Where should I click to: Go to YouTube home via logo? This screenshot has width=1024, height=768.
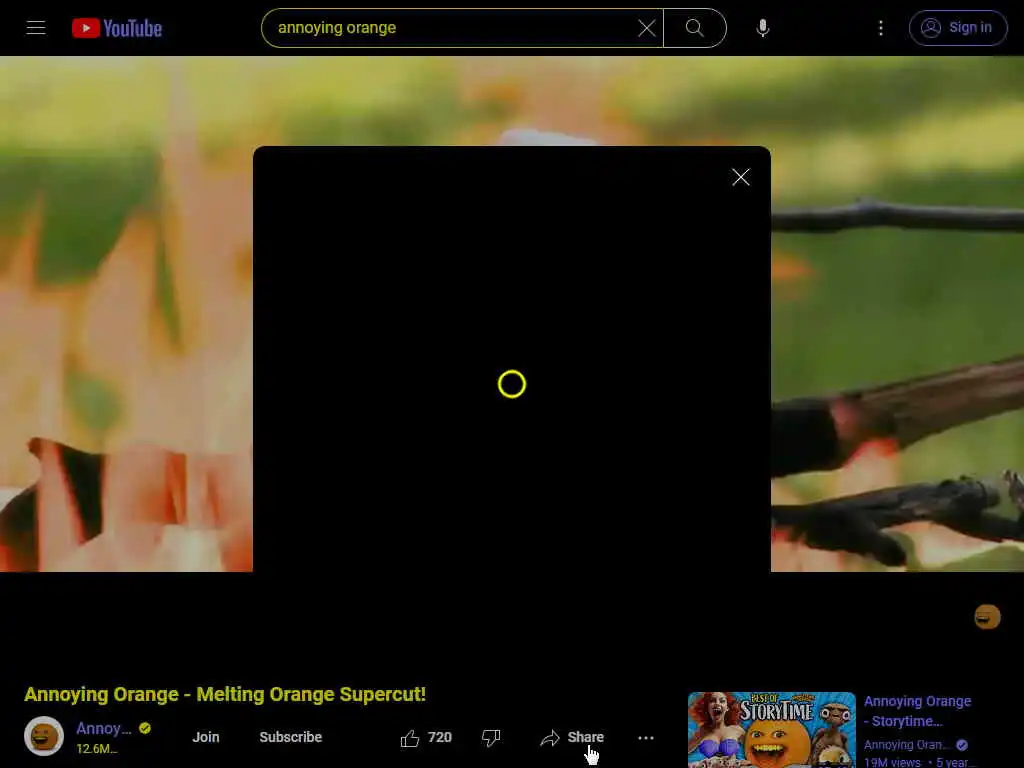point(117,28)
